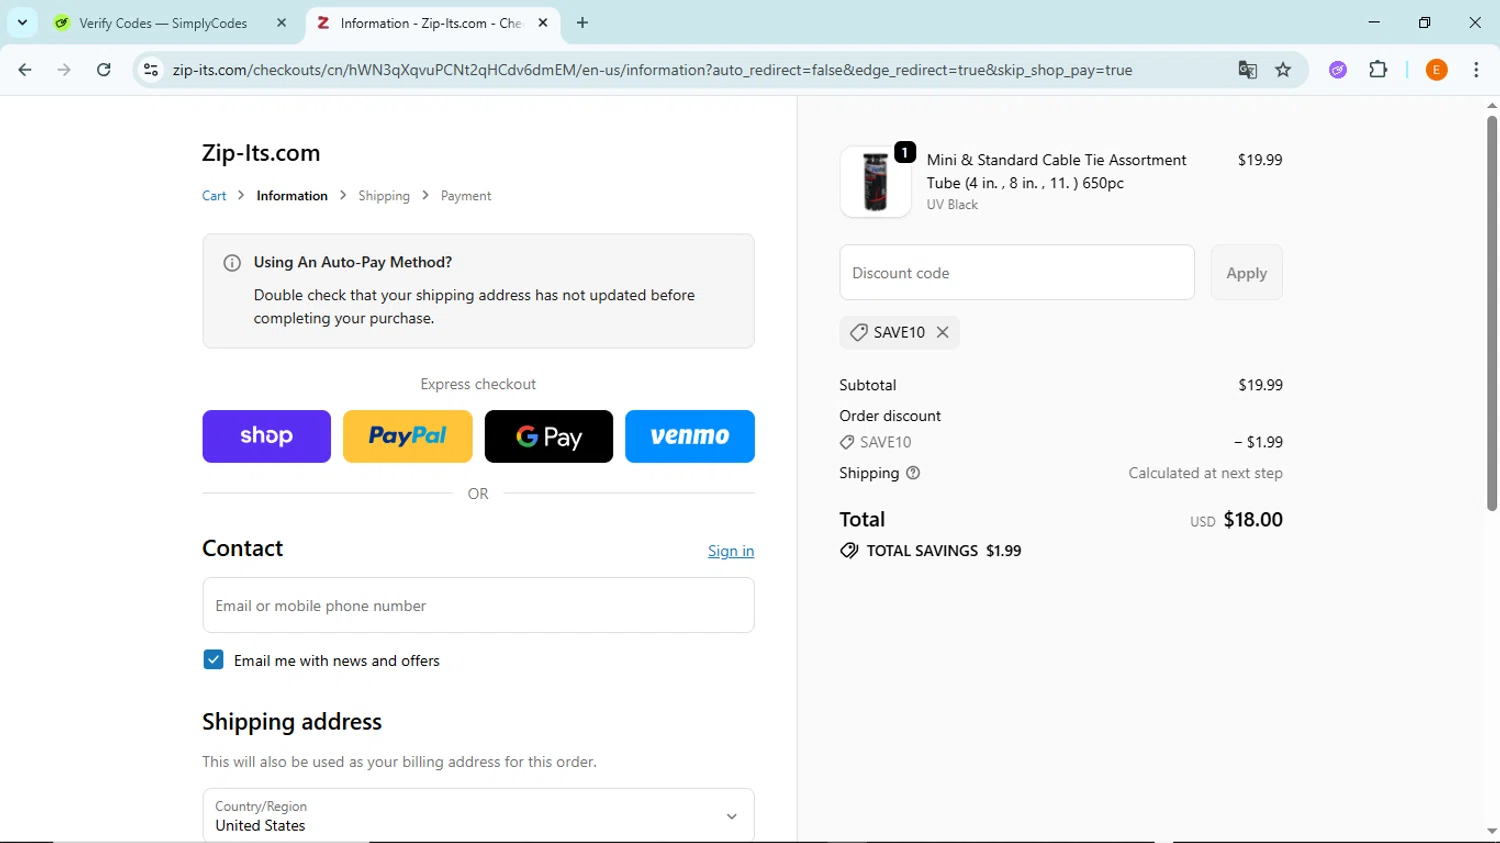Minimize the browser window
Screen dimensions: 1500x843
click(1374, 22)
